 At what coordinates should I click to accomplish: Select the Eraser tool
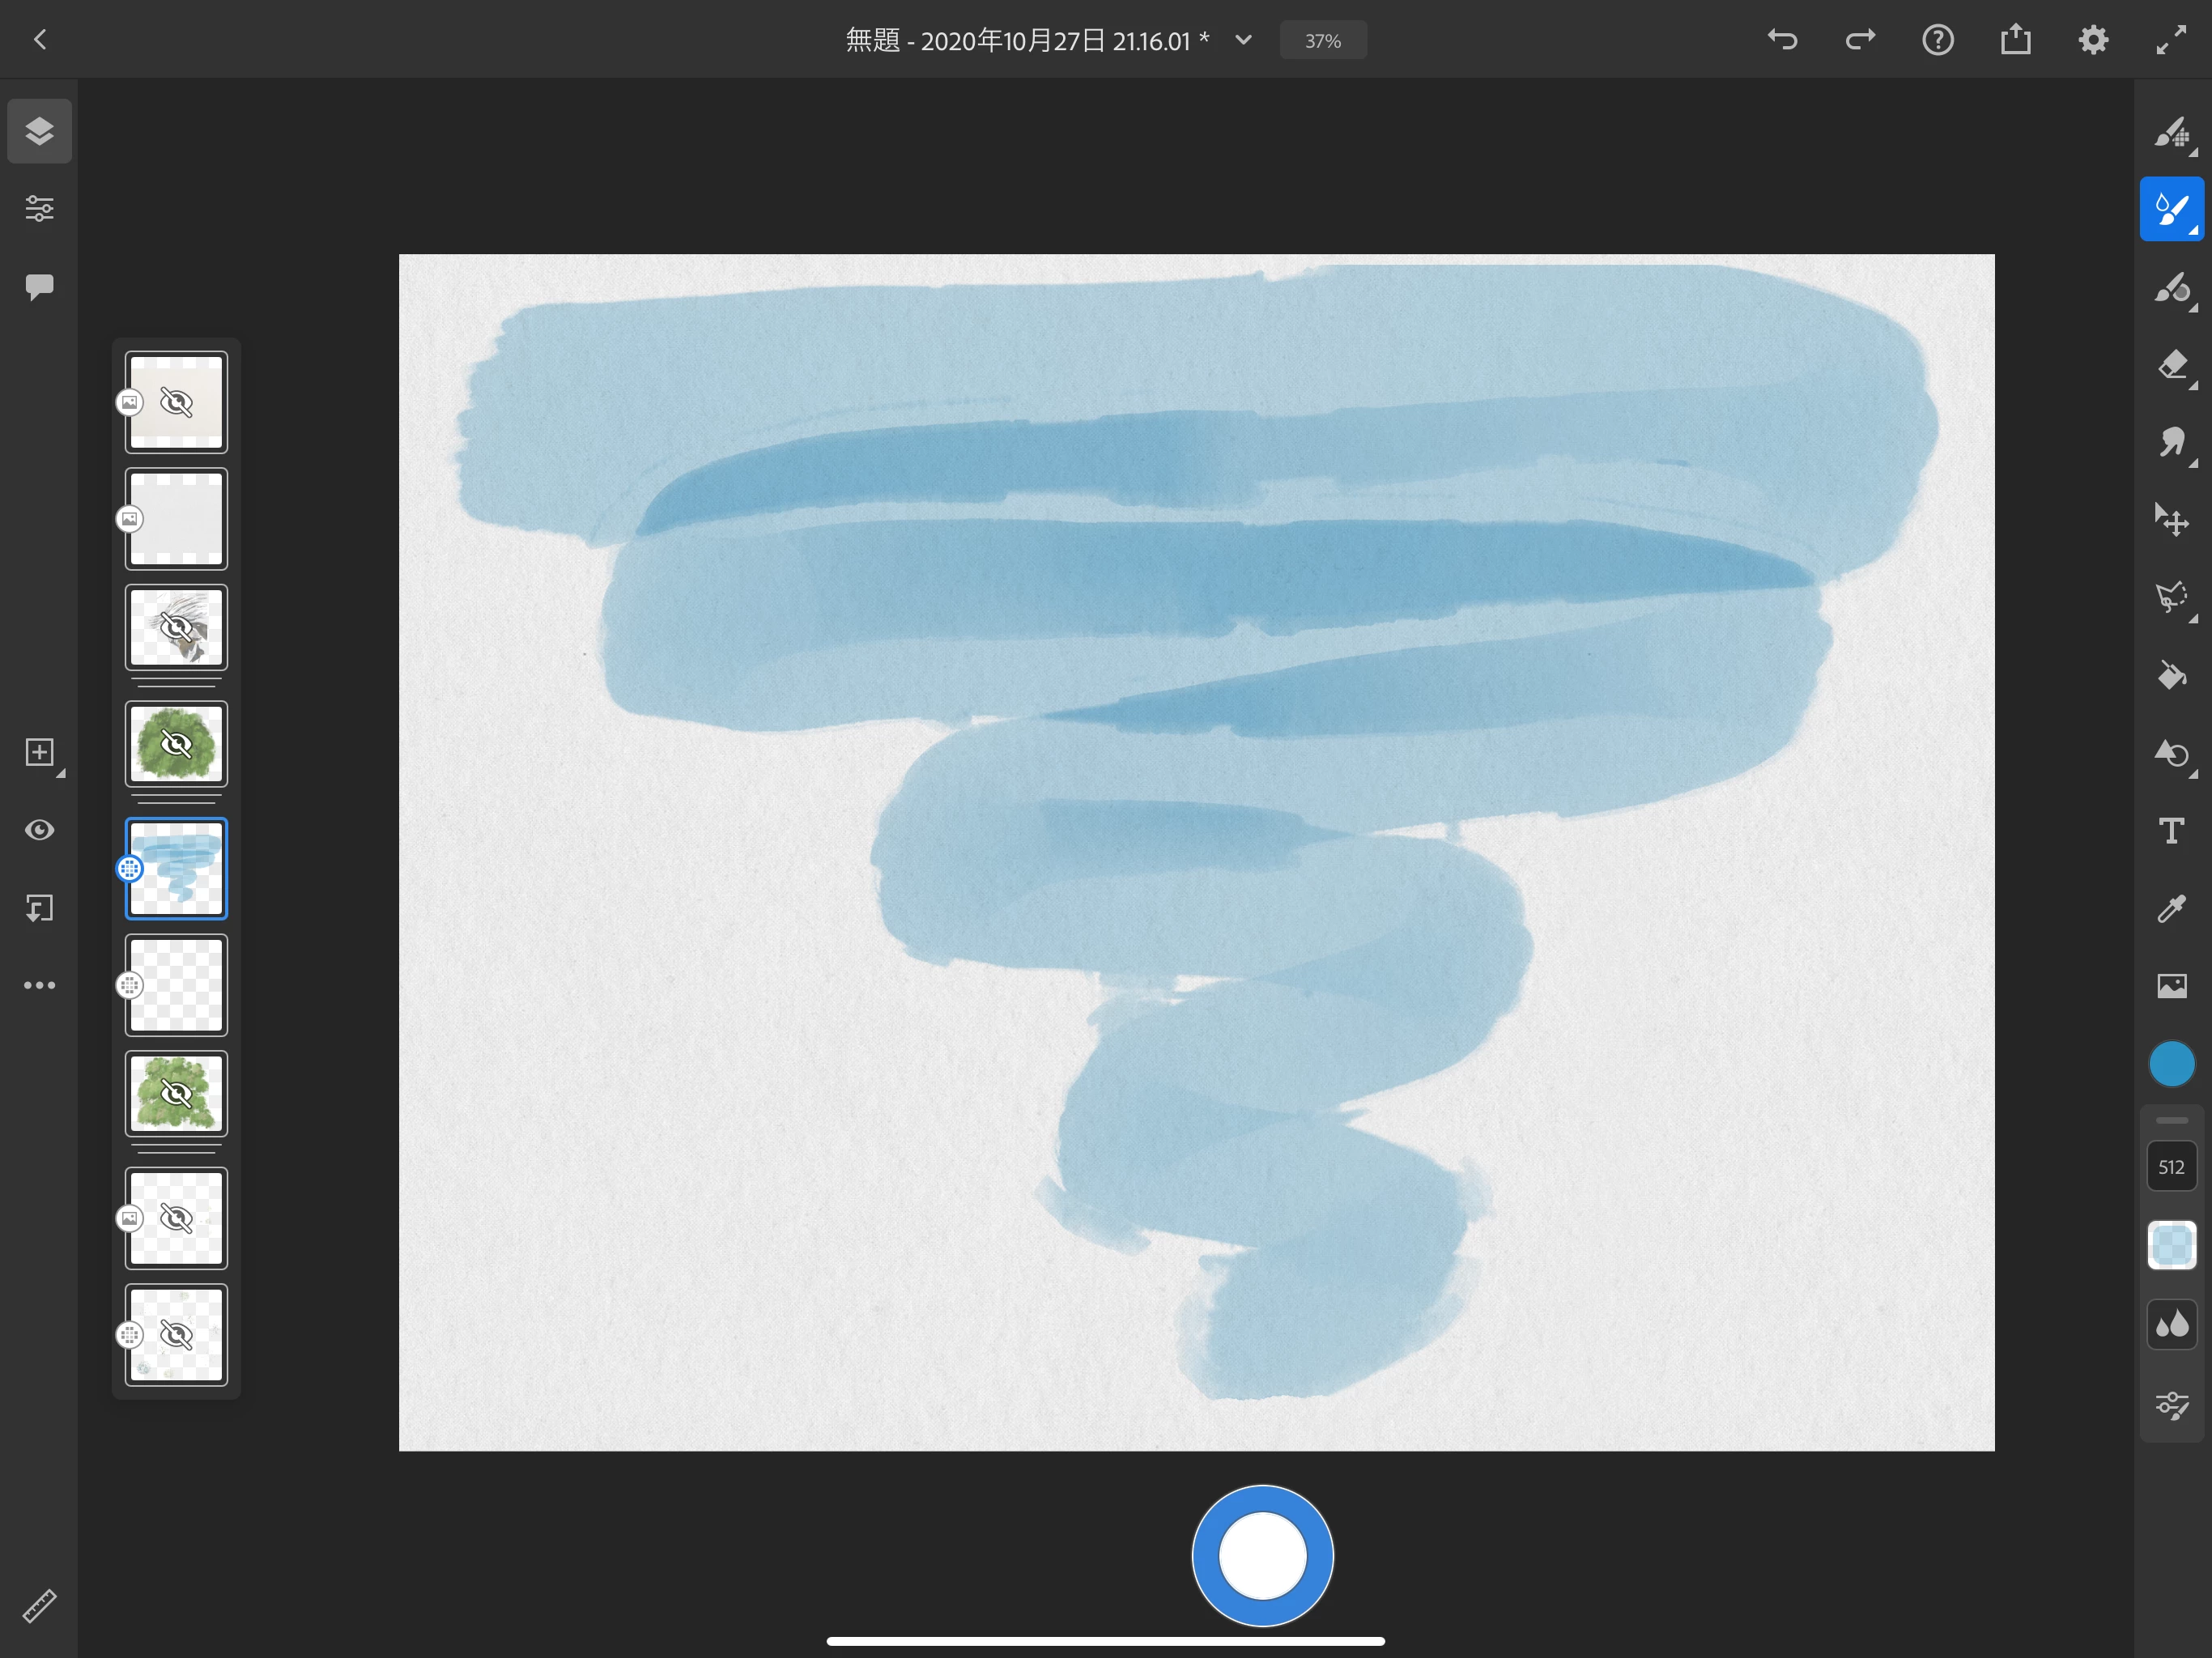point(2171,365)
